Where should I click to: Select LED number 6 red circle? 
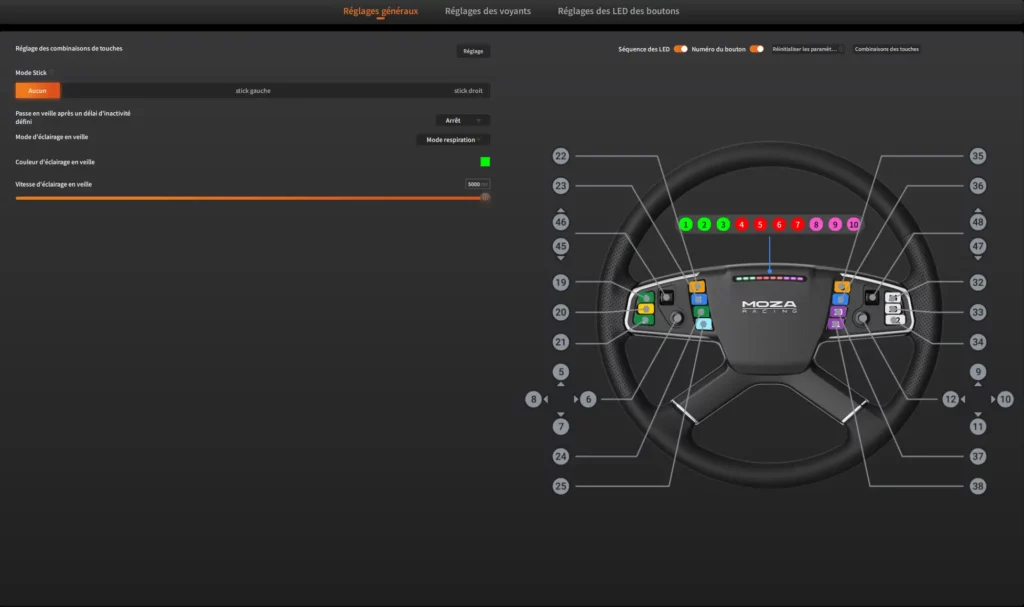point(779,225)
